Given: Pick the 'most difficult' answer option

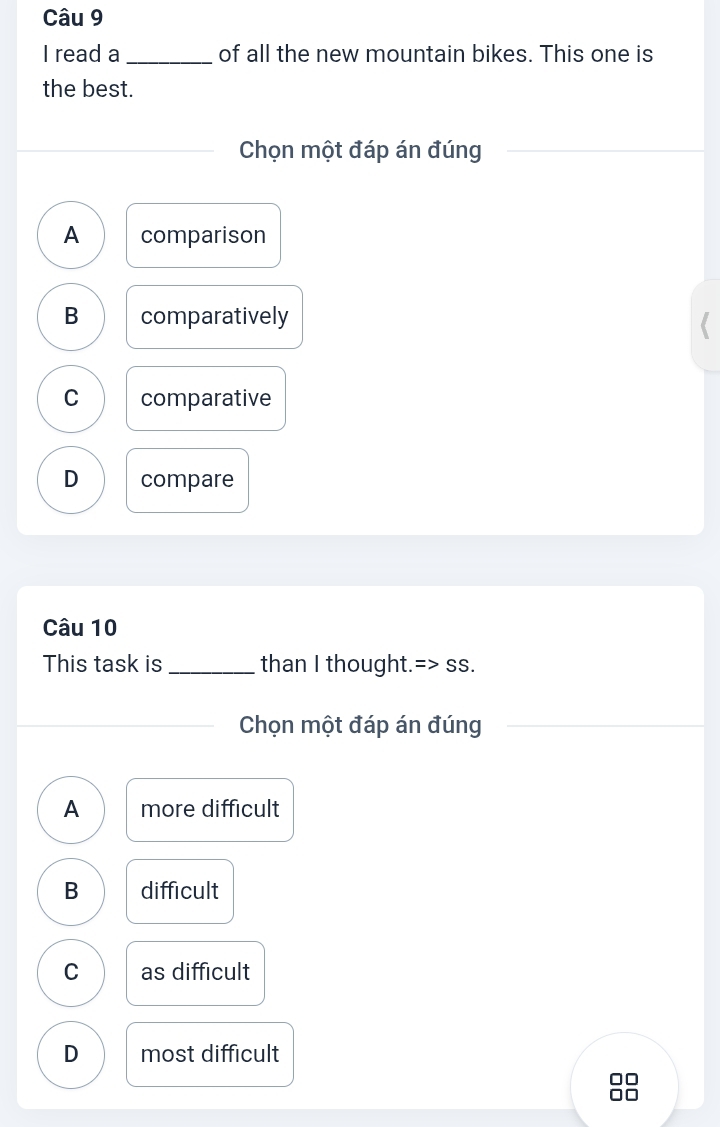Looking at the screenshot, I should (x=210, y=1054).
